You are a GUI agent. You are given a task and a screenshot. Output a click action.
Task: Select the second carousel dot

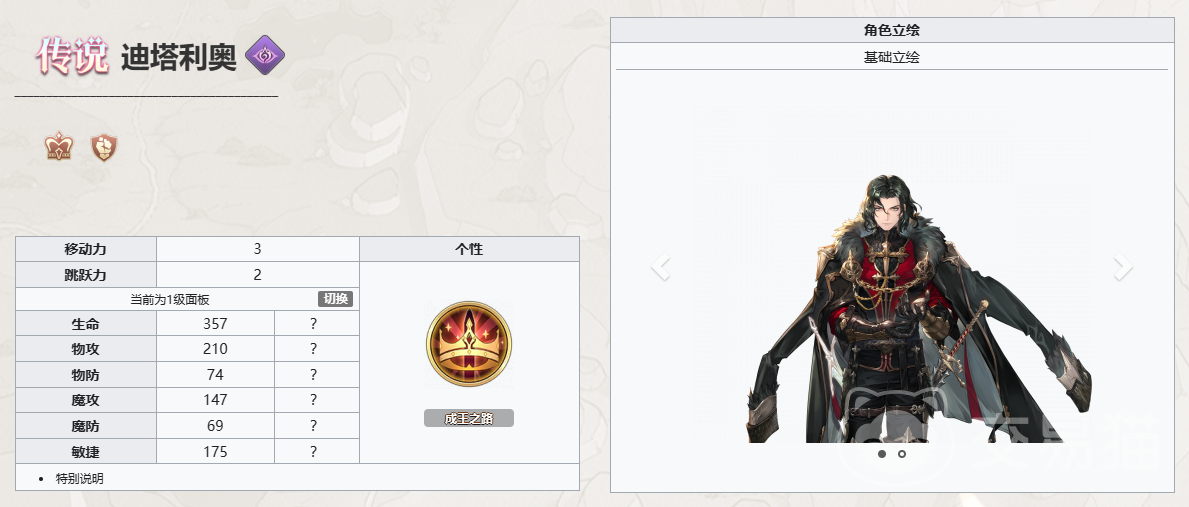tap(902, 454)
